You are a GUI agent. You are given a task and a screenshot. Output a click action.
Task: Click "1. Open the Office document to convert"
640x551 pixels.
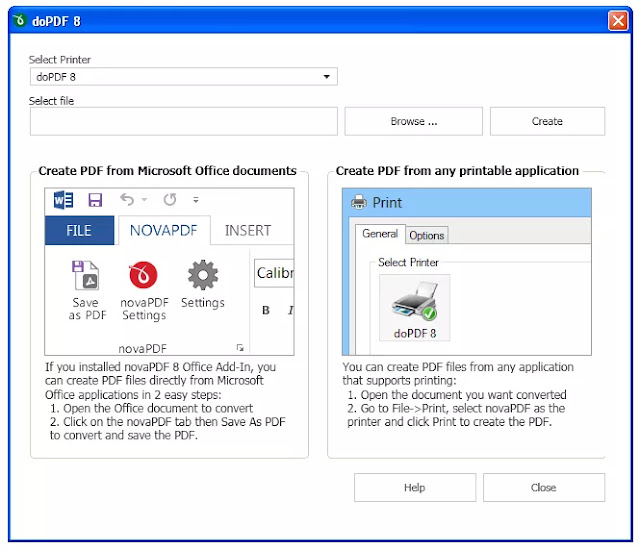pos(151,408)
